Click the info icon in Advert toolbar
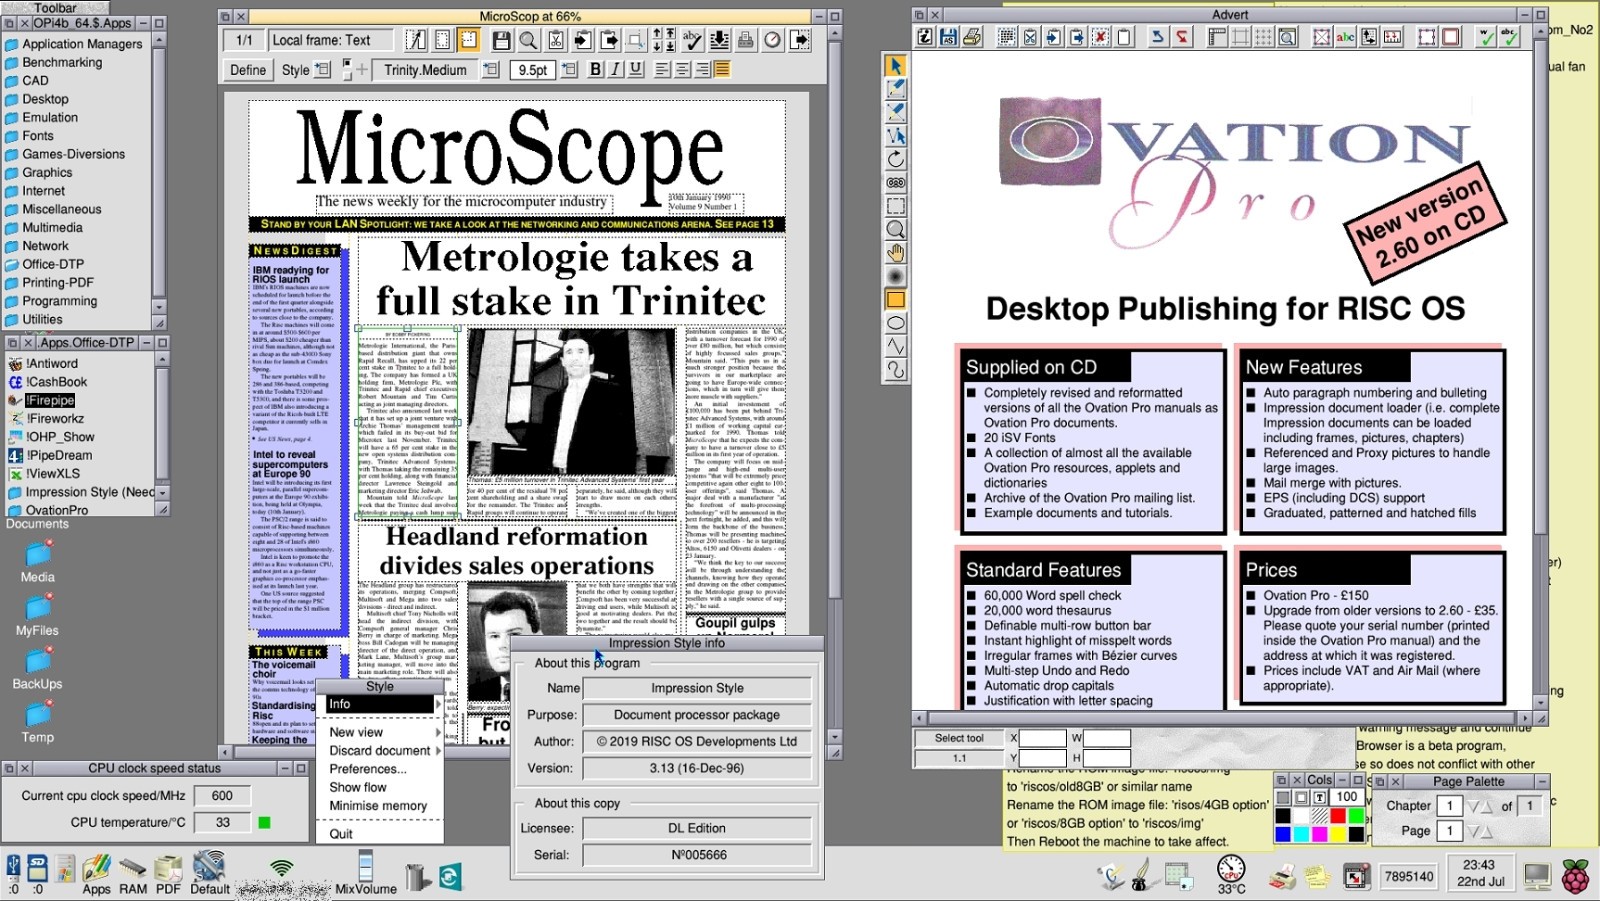Viewport: 1600px width, 901px height. (x=926, y=37)
